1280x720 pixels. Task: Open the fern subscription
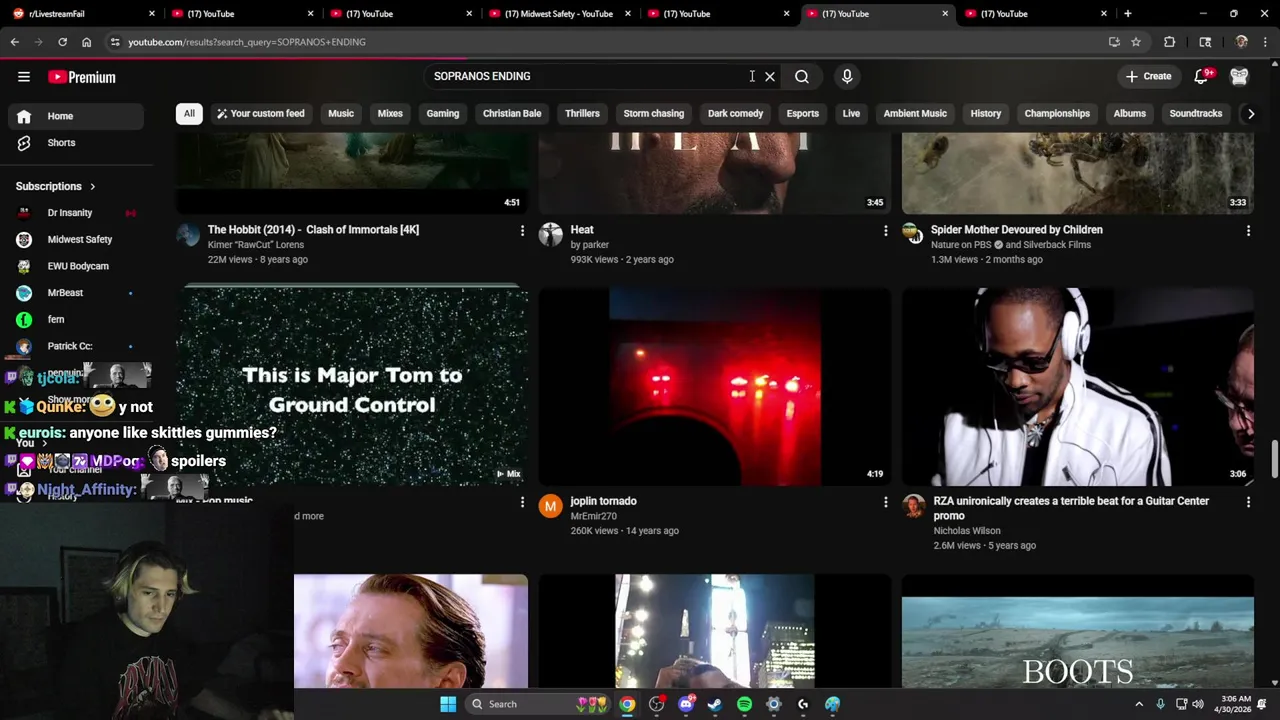click(x=76, y=319)
